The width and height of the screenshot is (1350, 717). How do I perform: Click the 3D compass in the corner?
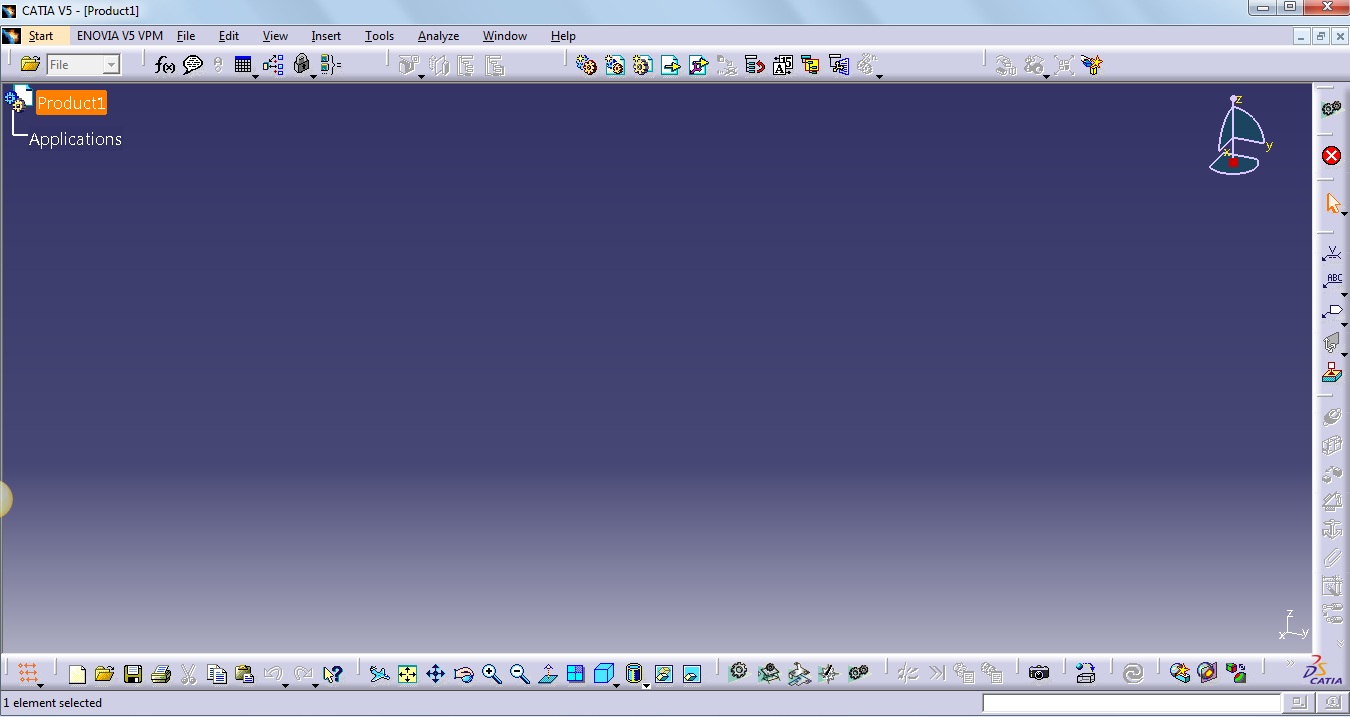coord(1238,135)
